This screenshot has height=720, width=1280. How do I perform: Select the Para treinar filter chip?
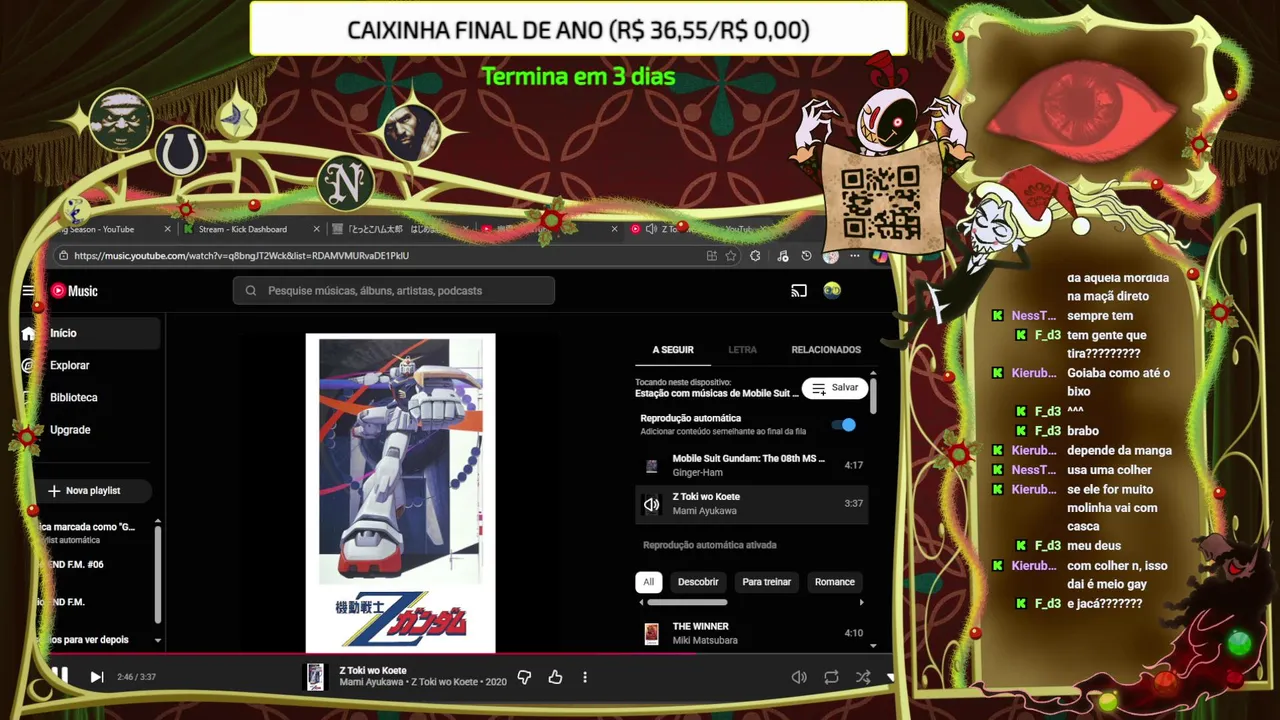[767, 582]
